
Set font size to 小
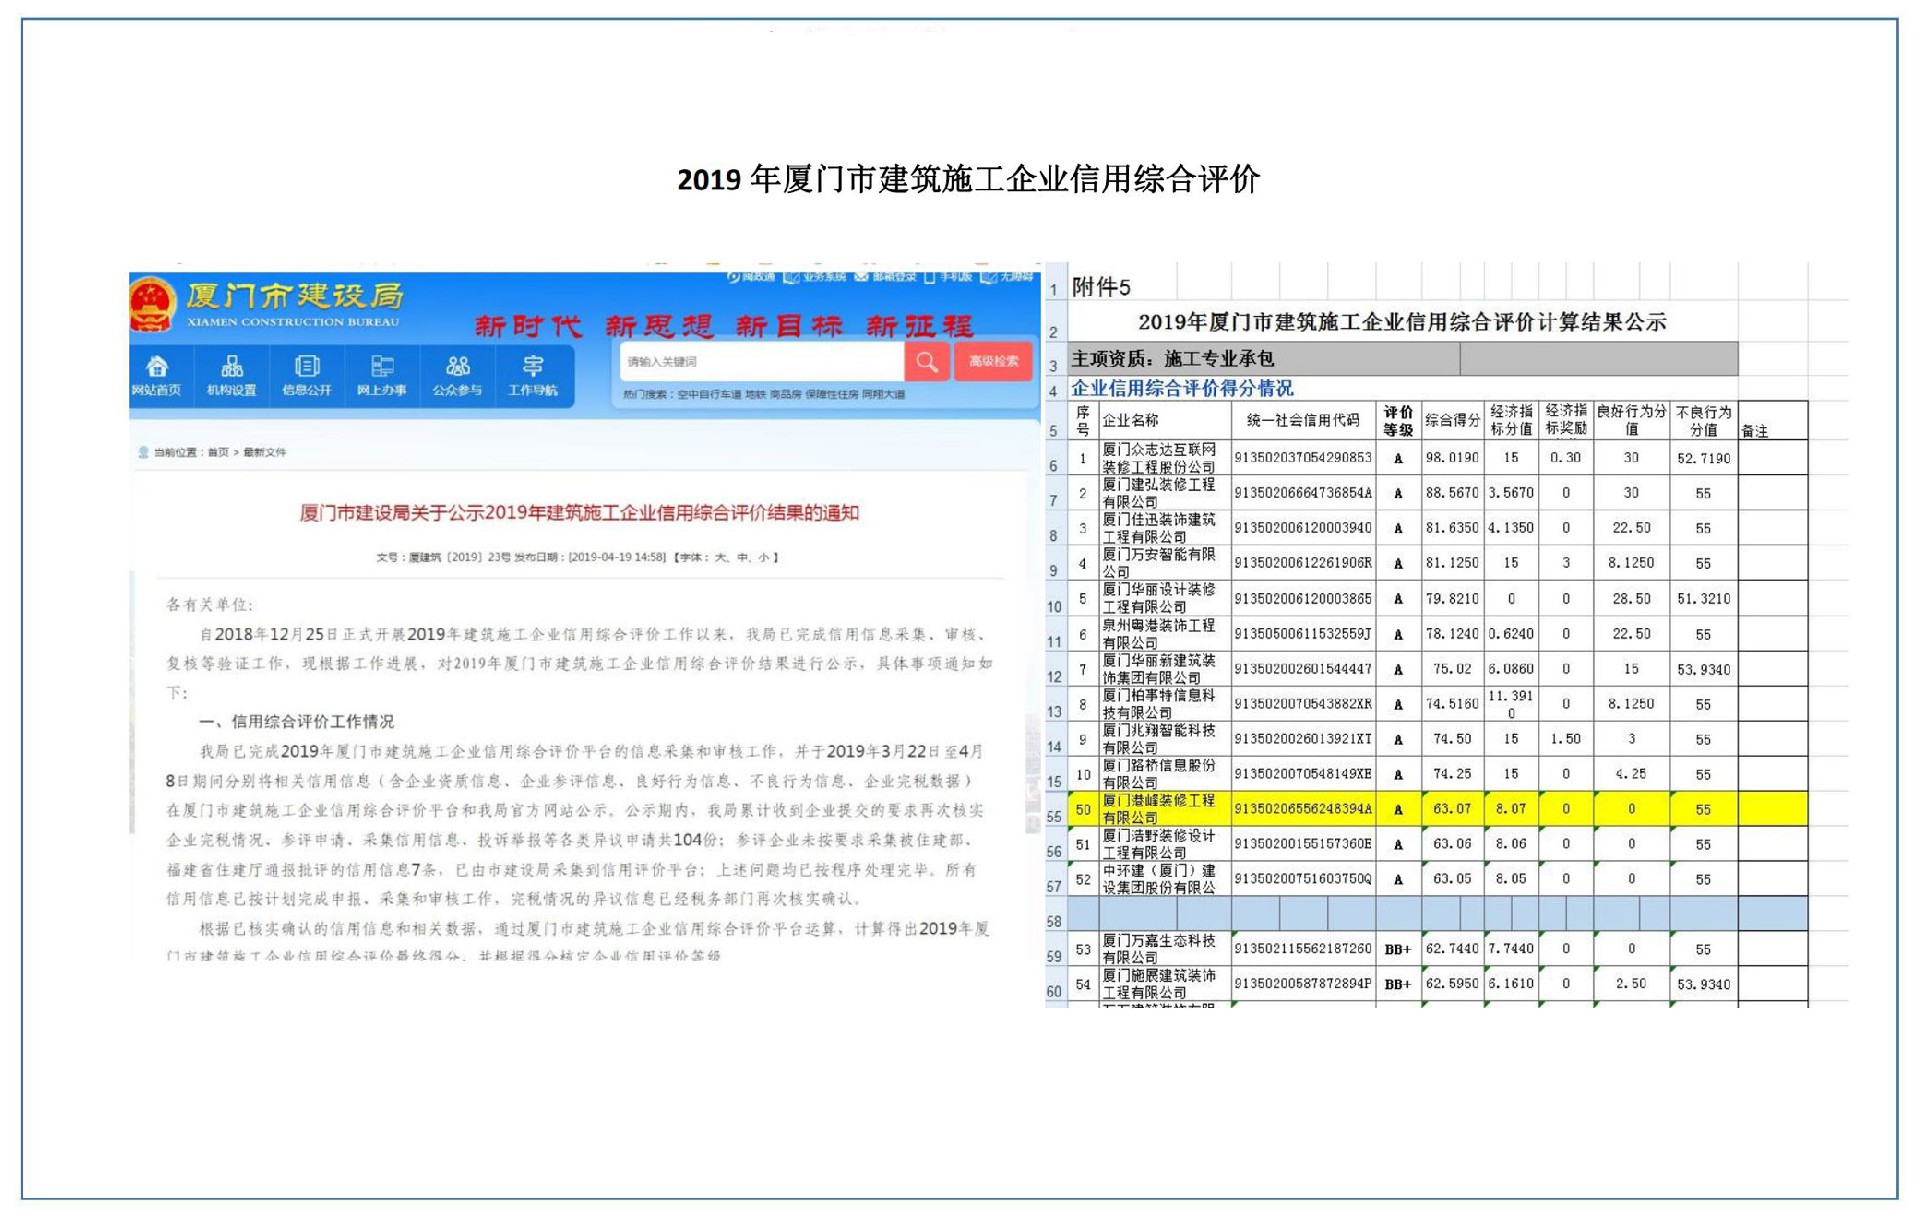point(765,557)
